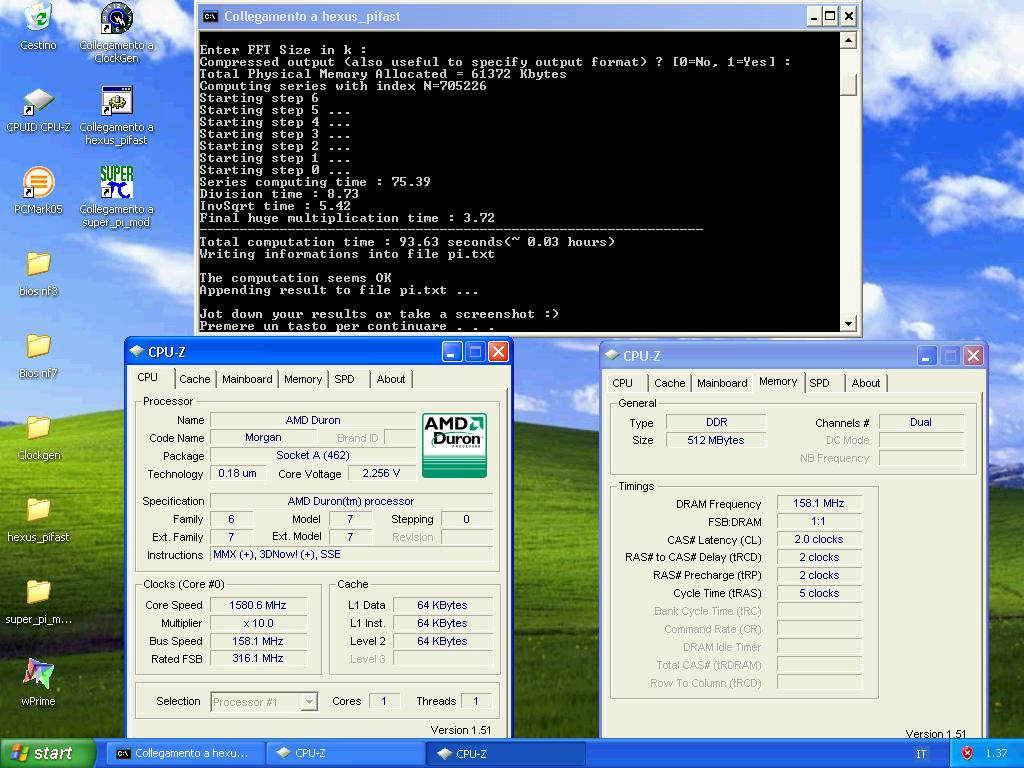1024x768 pixels.
Task: Click the Bus Speed 158.1 MHz field
Action: pyautogui.click(x=258, y=641)
